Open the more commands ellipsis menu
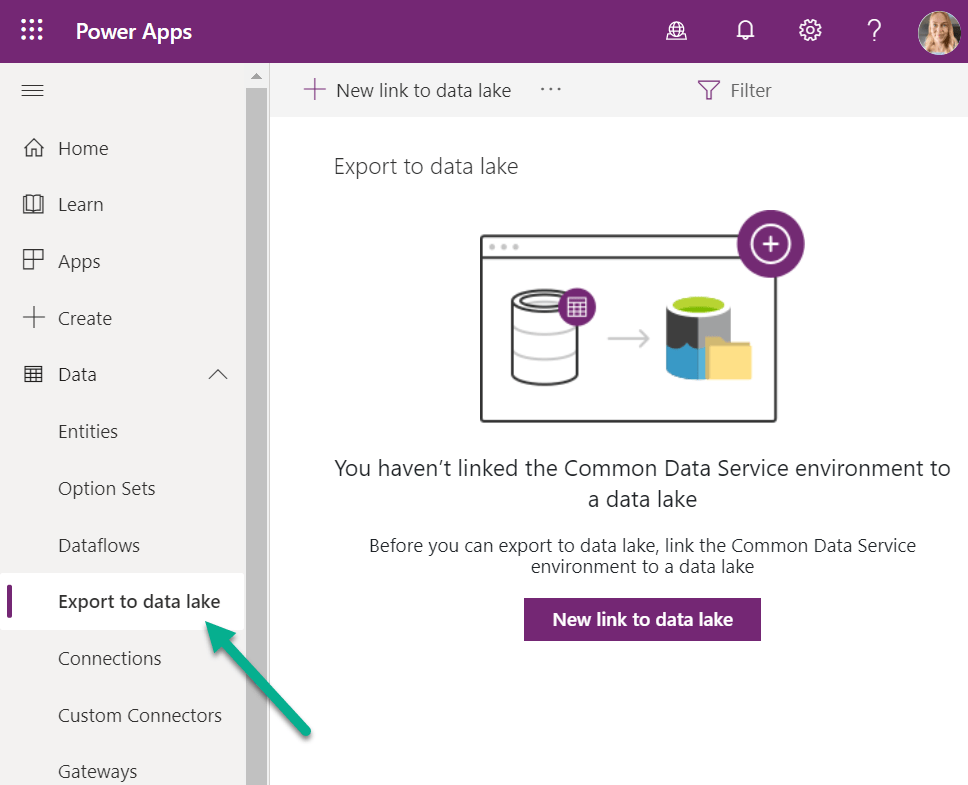The height and width of the screenshot is (785, 968). (x=551, y=90)
